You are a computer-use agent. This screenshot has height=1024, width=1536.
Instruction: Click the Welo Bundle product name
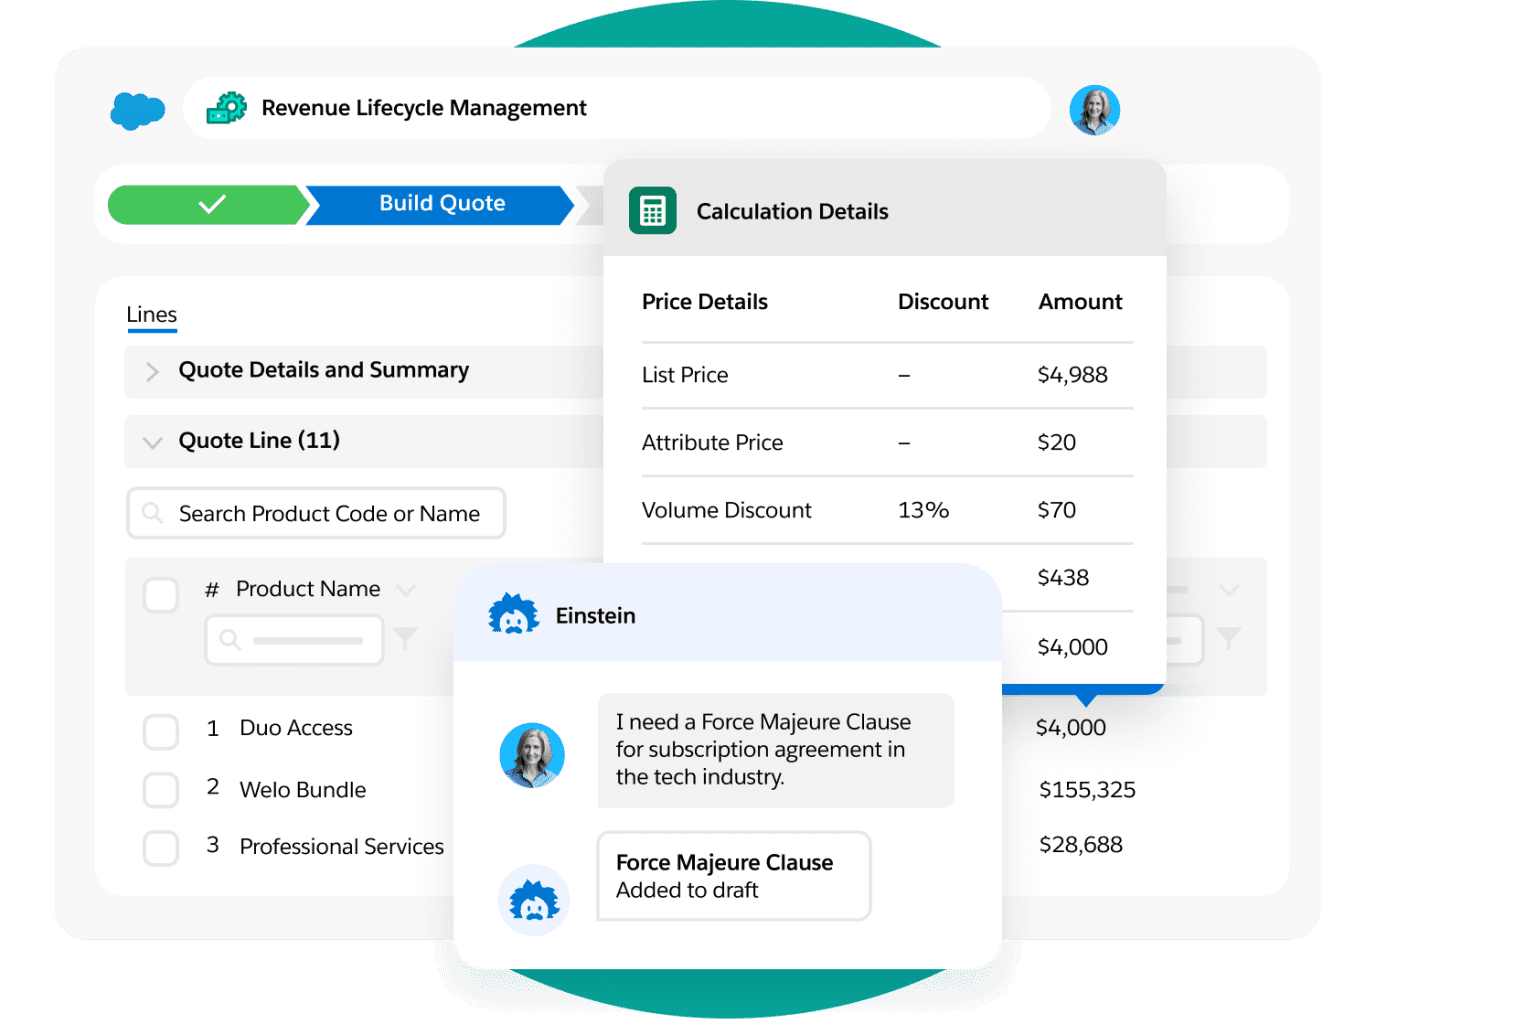[303, 790]
